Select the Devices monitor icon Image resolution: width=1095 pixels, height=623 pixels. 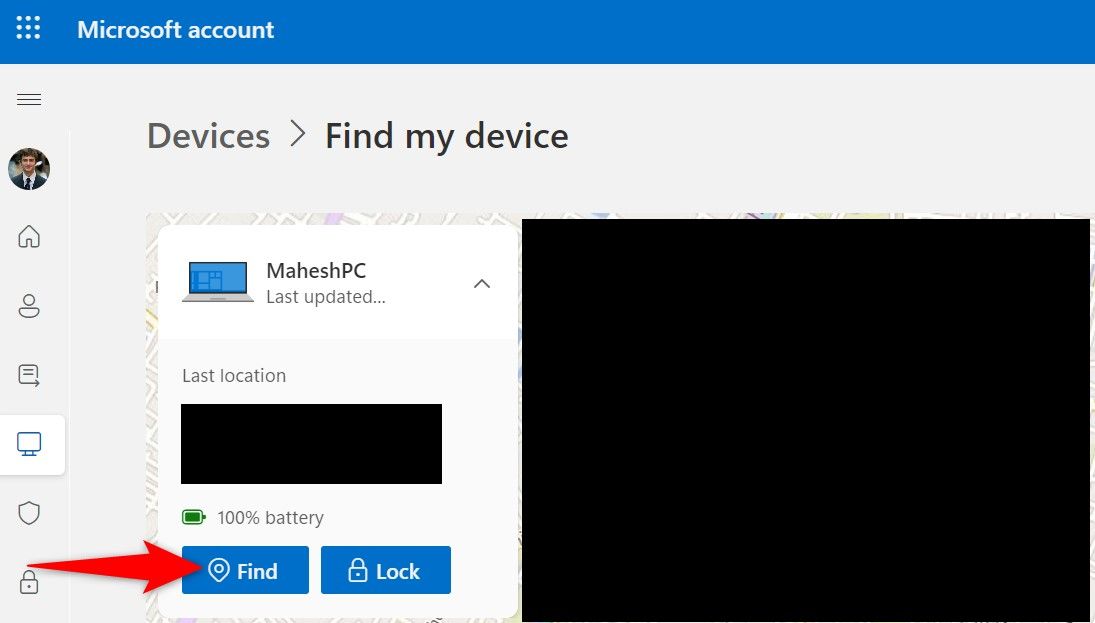(29, 444)
